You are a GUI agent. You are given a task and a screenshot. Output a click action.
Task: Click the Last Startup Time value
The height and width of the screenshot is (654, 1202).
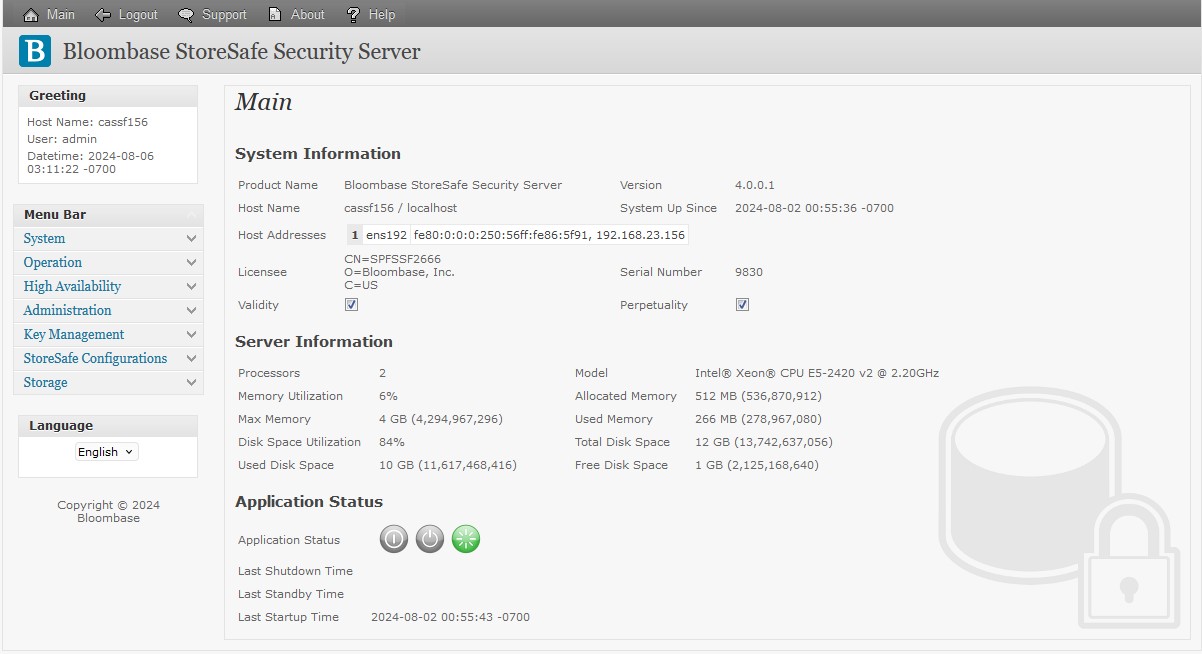[450, 617]
